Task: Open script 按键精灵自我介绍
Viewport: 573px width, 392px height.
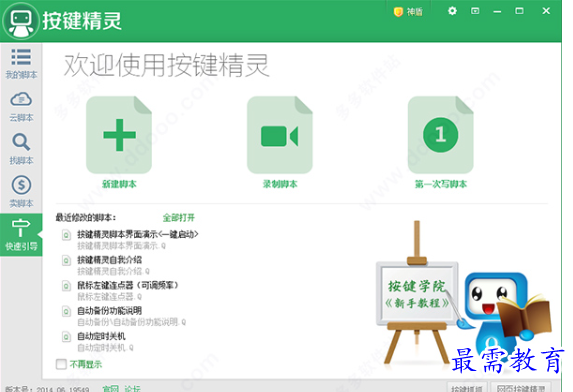Action: click(x=109, y=260)
